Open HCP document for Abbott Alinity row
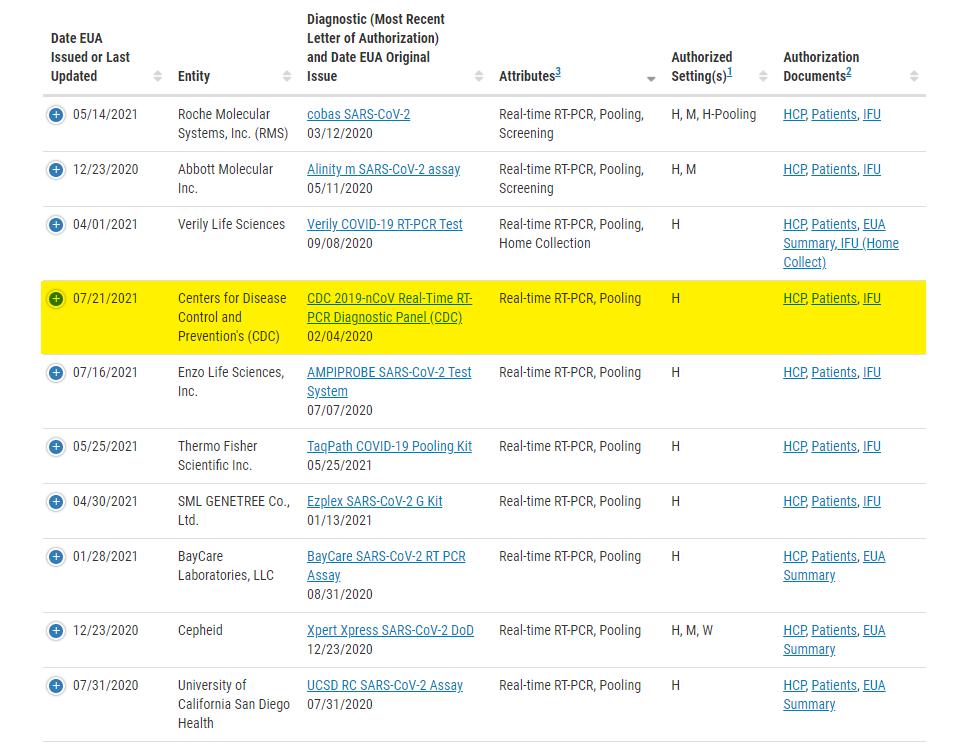Image resolution: width=968 pixels, height=744 pixels. 795,169
